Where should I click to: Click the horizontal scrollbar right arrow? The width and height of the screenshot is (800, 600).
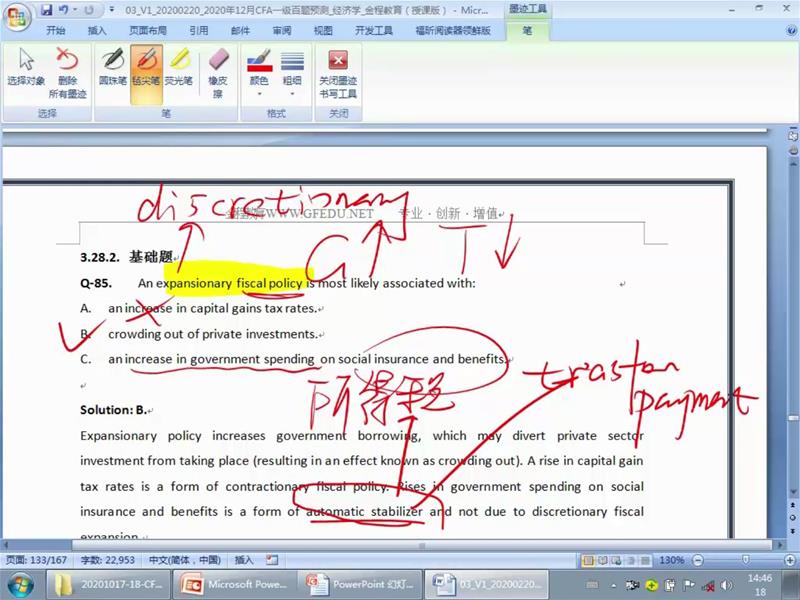point(779,545)
